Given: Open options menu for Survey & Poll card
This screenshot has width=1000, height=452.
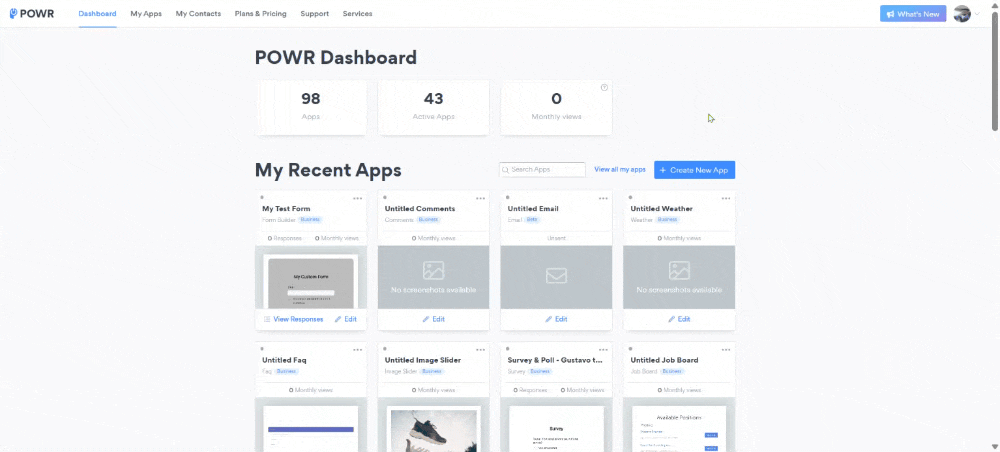Looking at the screenshot, I should pos(603,349).
